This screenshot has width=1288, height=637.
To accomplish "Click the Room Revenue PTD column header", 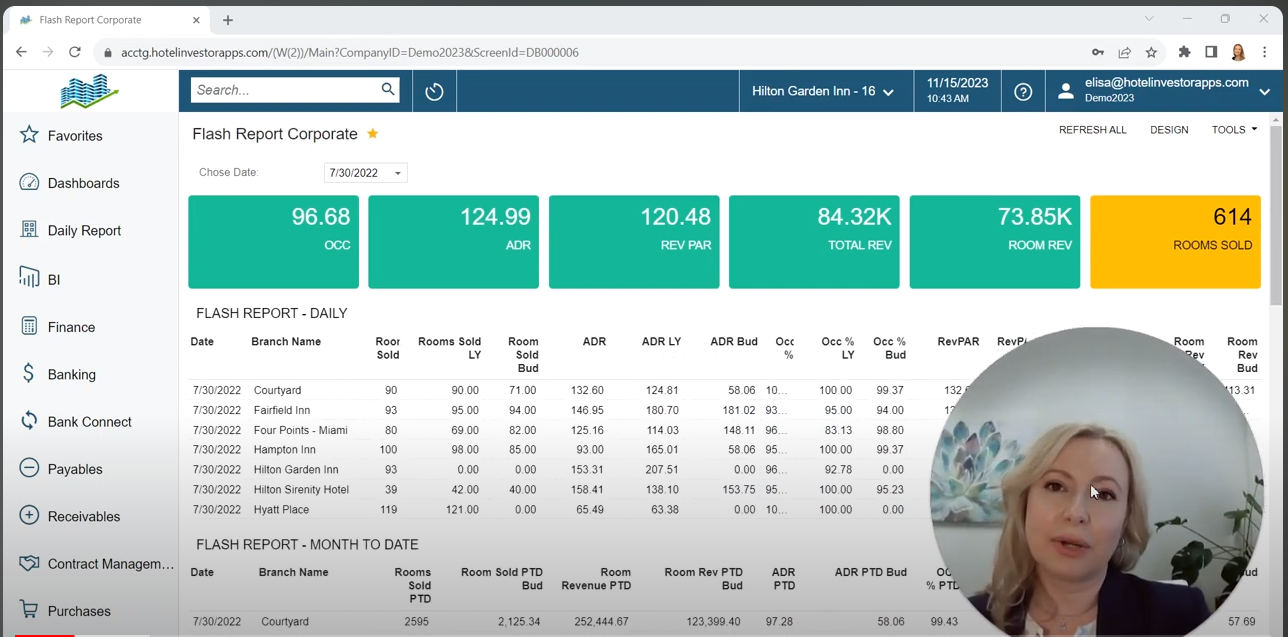I will [x=596, y=579].
